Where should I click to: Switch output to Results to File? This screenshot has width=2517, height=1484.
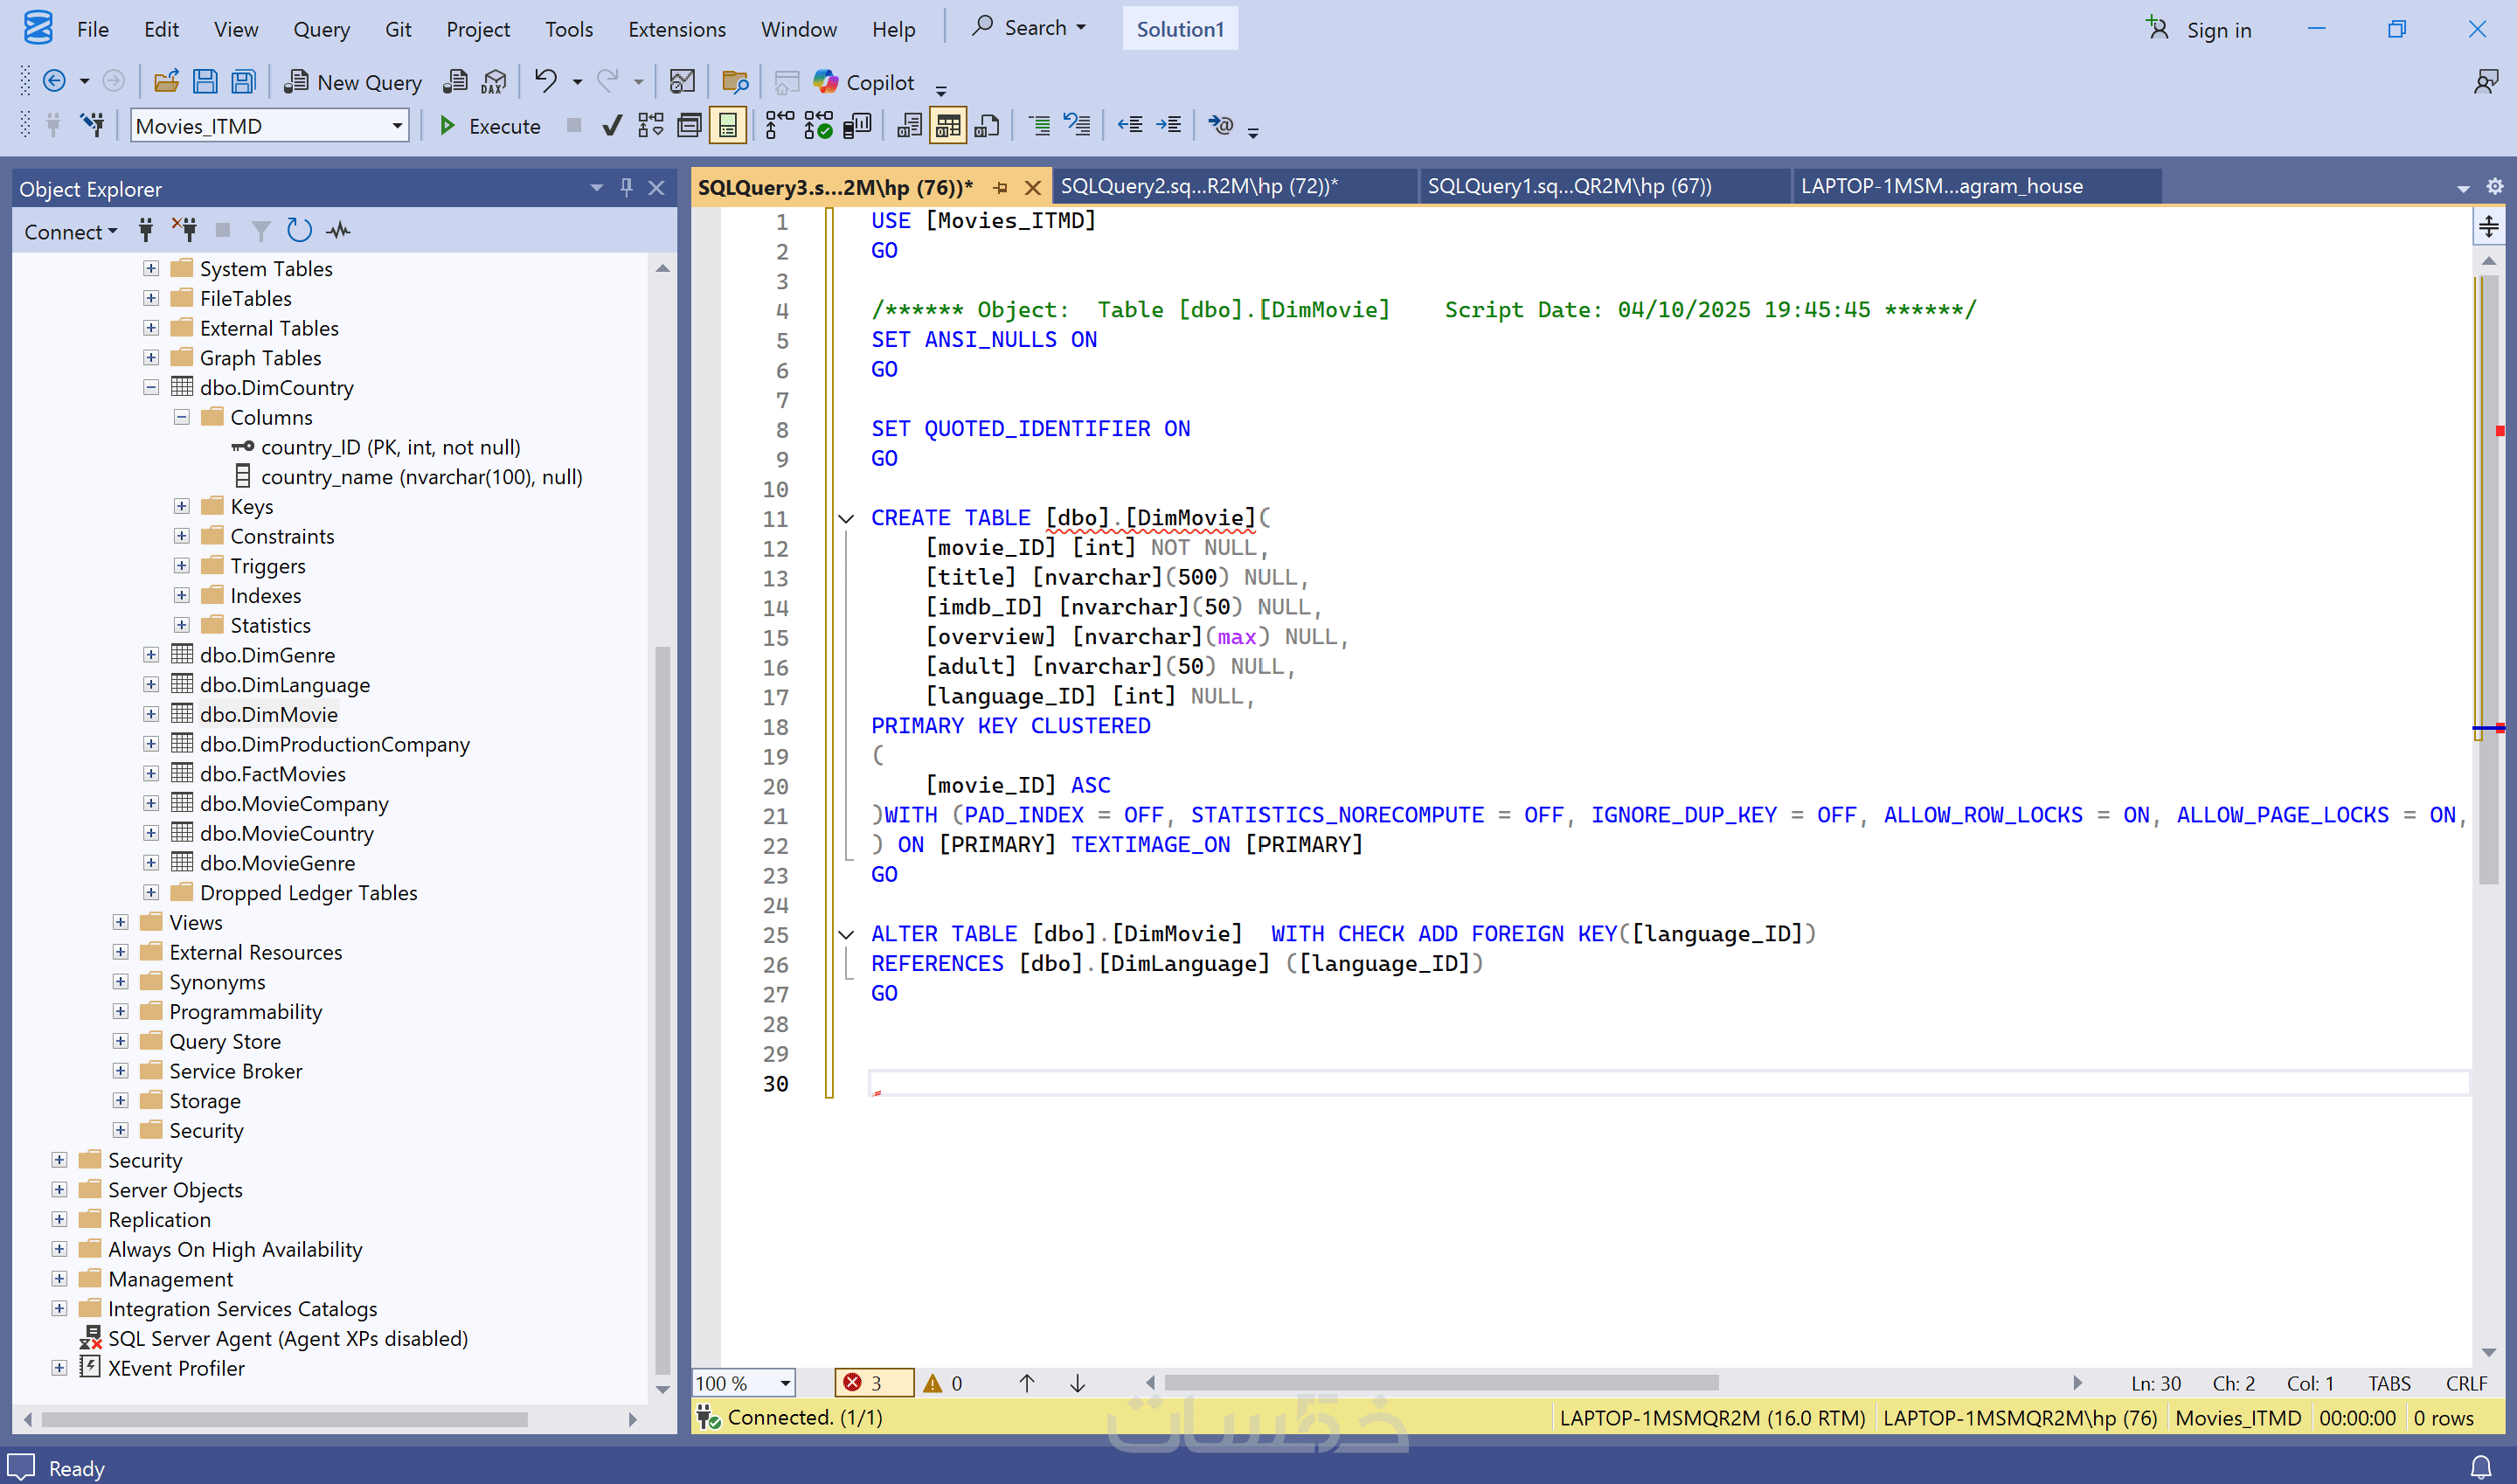pos(987,125)
